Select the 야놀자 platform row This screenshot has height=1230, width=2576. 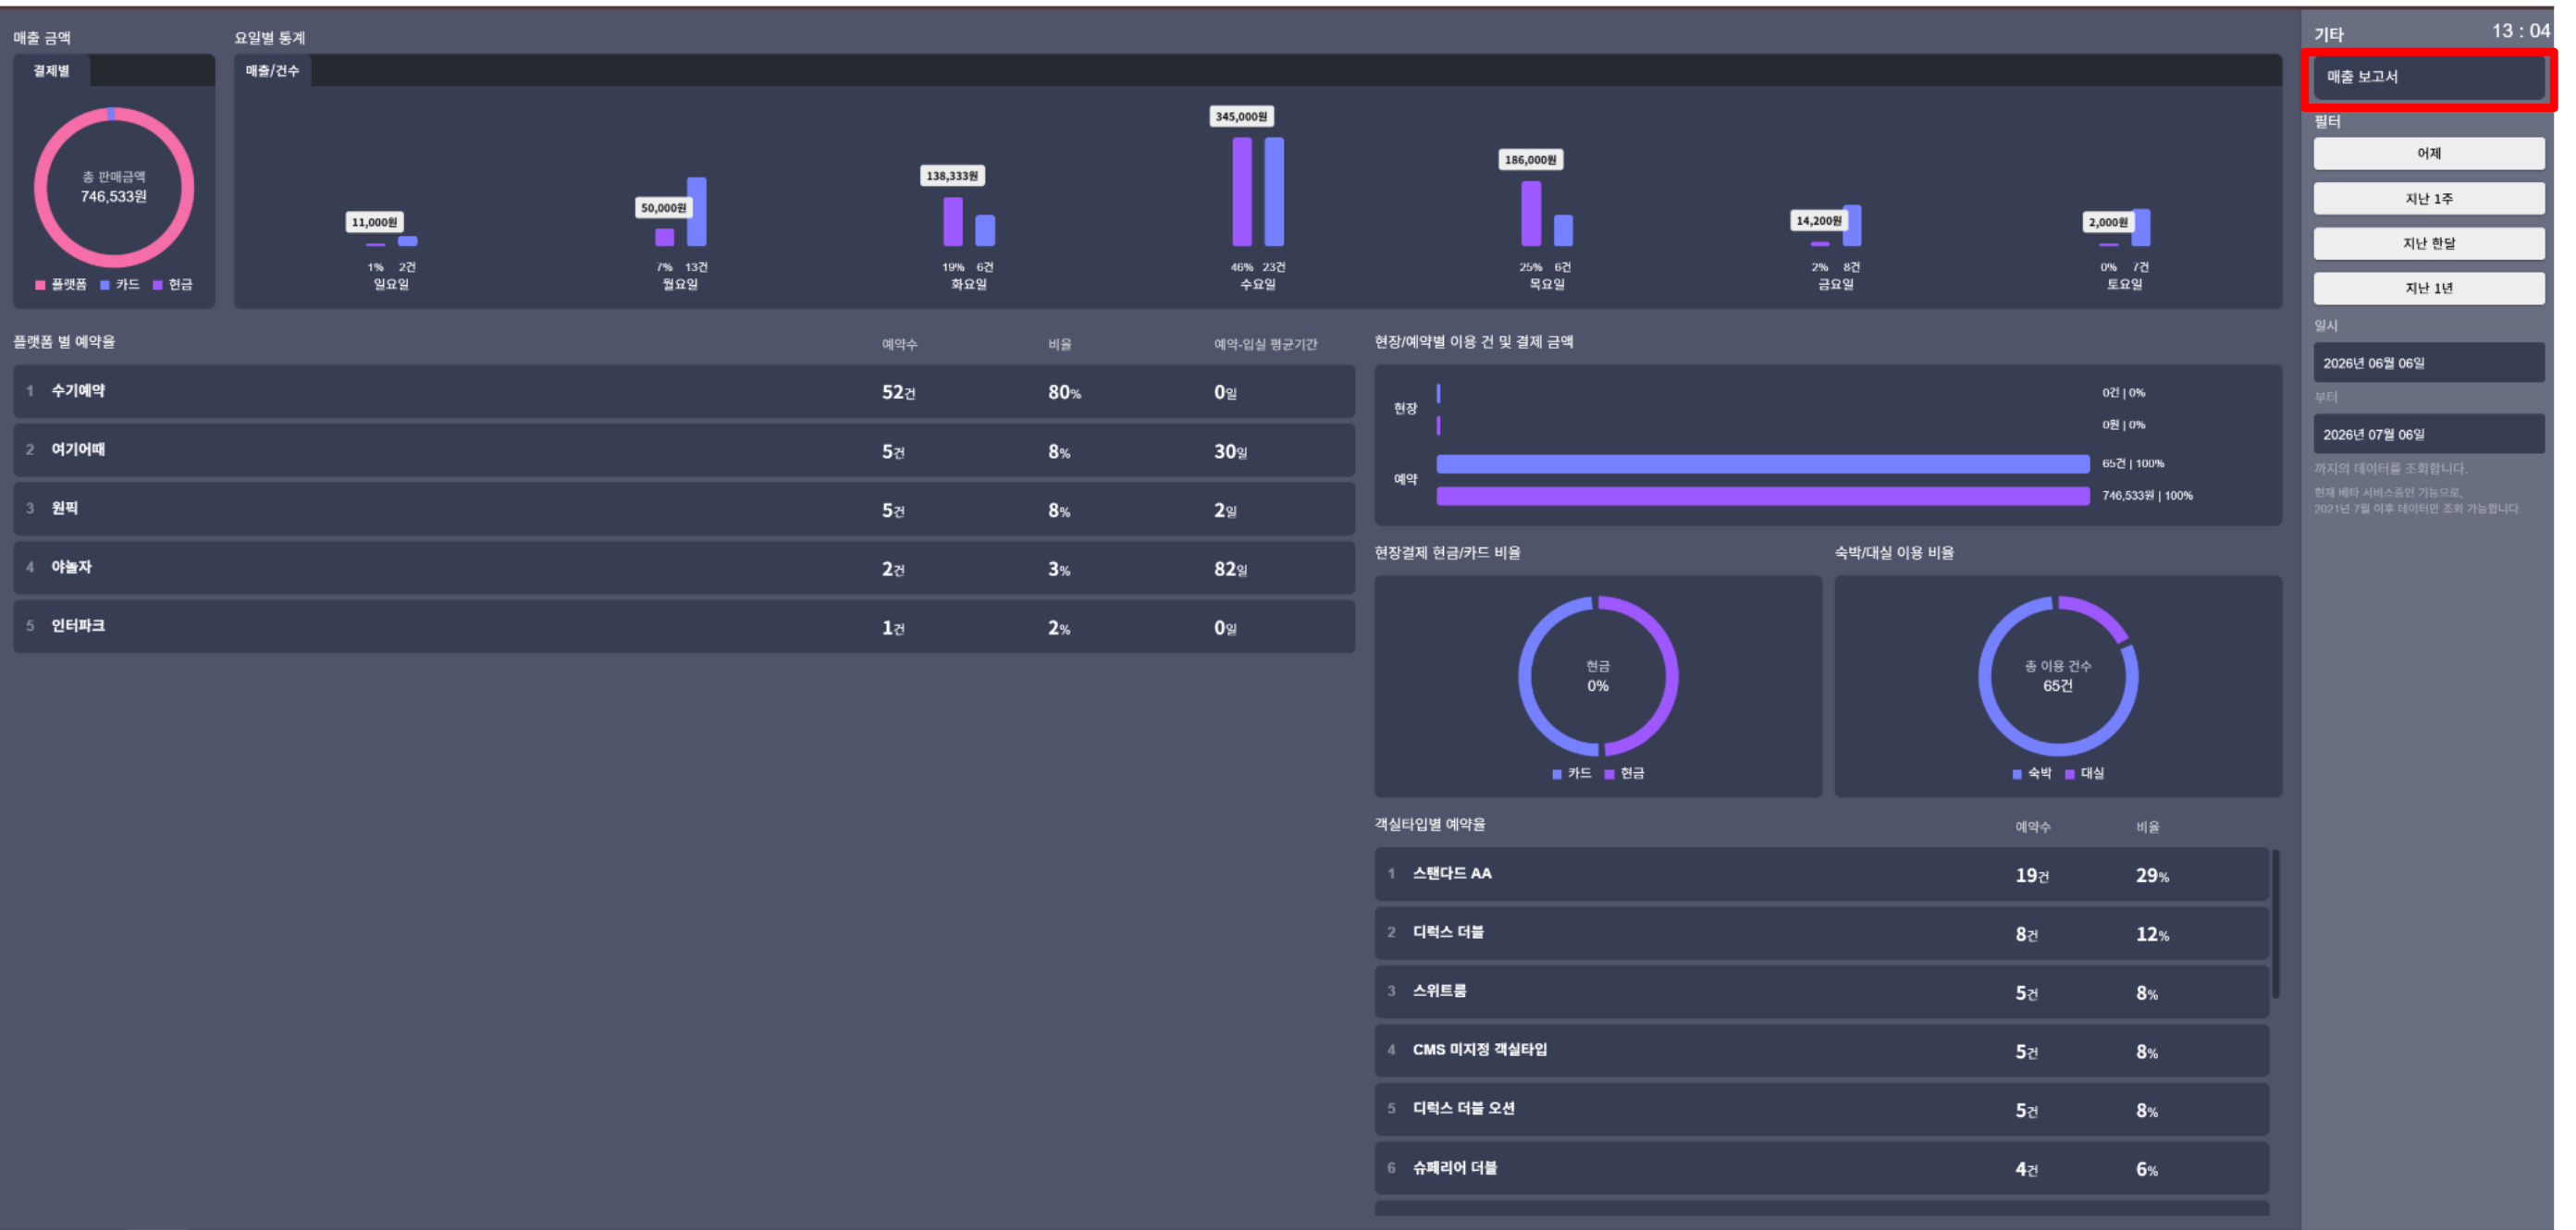click(x=684, y=568)
